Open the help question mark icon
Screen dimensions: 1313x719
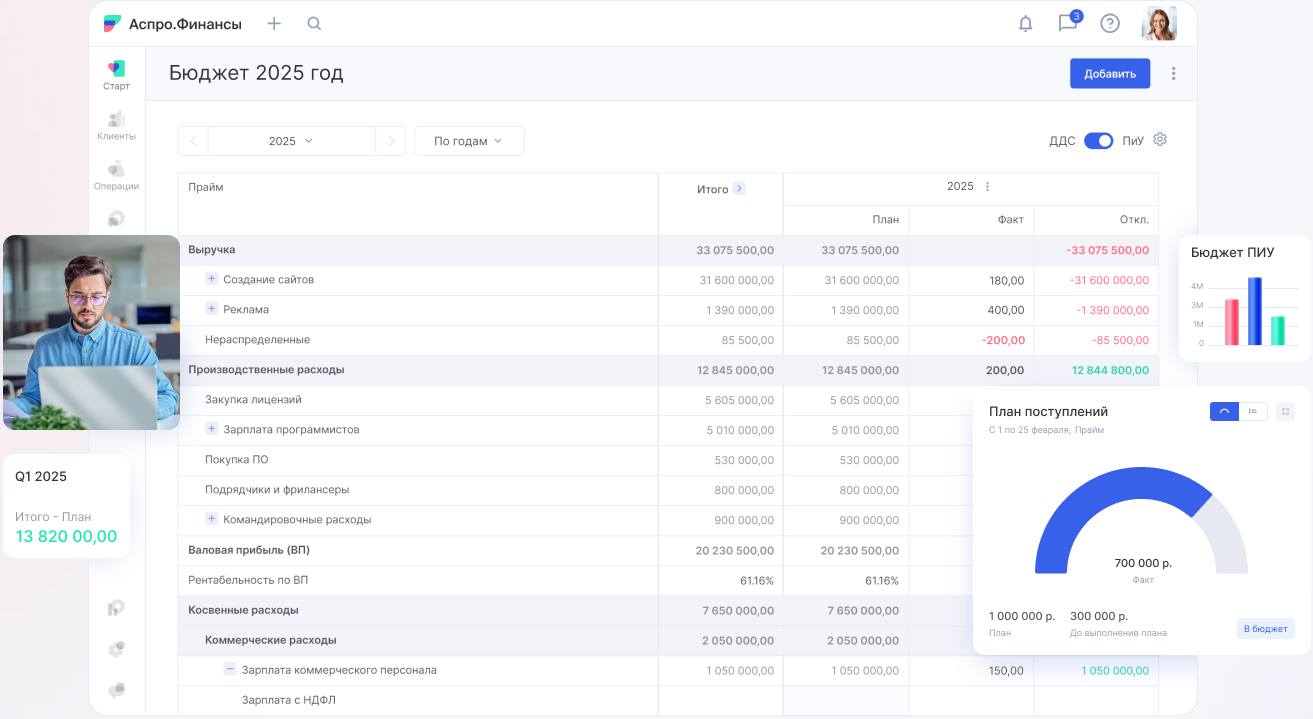(x=1109, y=24)
